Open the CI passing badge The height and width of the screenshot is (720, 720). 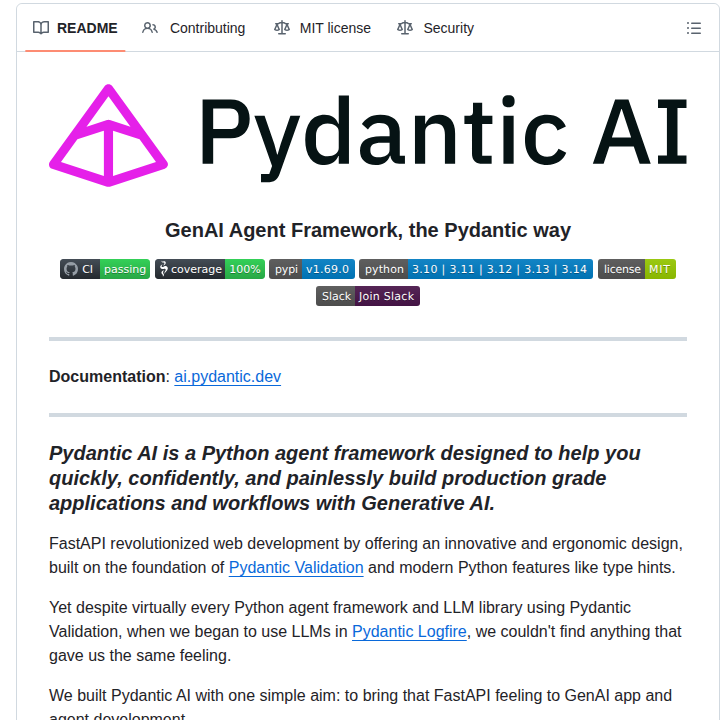(x=105, y=269)
